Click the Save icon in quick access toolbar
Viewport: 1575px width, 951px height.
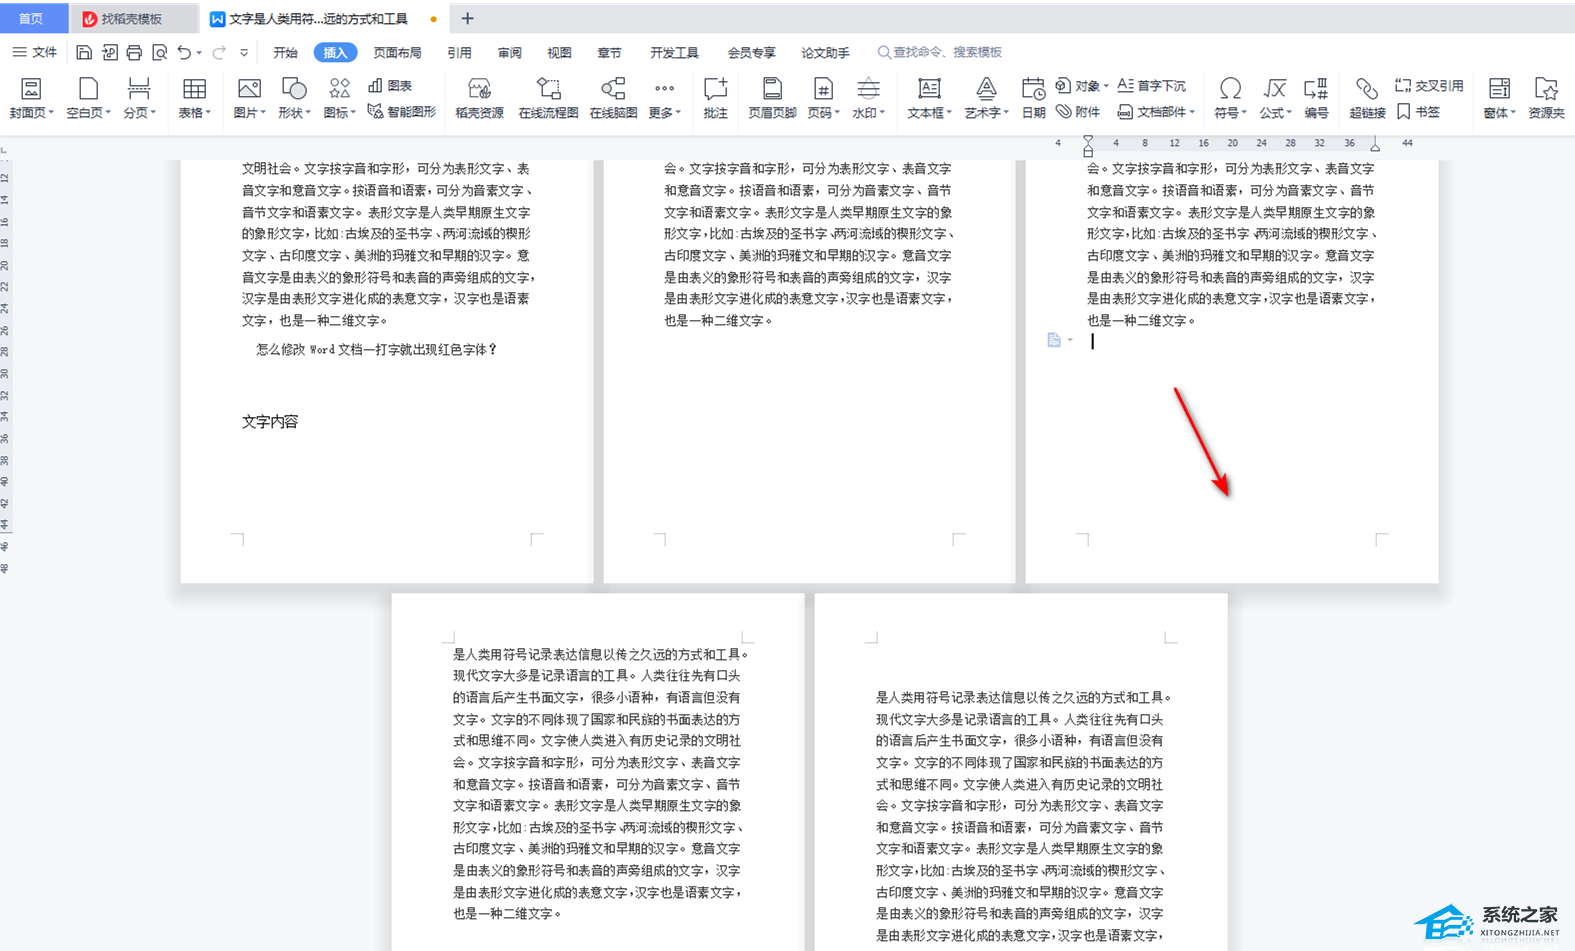coord(84,52)
